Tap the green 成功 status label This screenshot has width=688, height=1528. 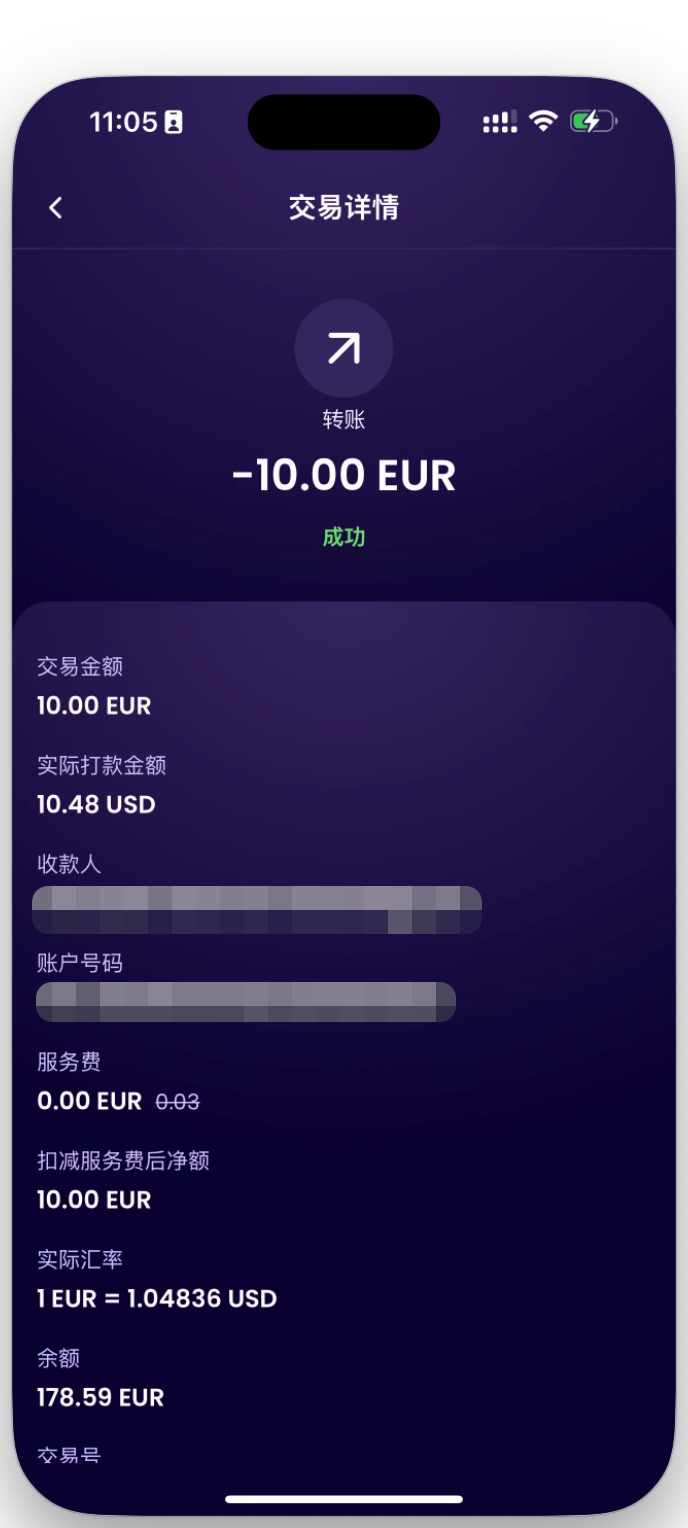pos(344,537)
